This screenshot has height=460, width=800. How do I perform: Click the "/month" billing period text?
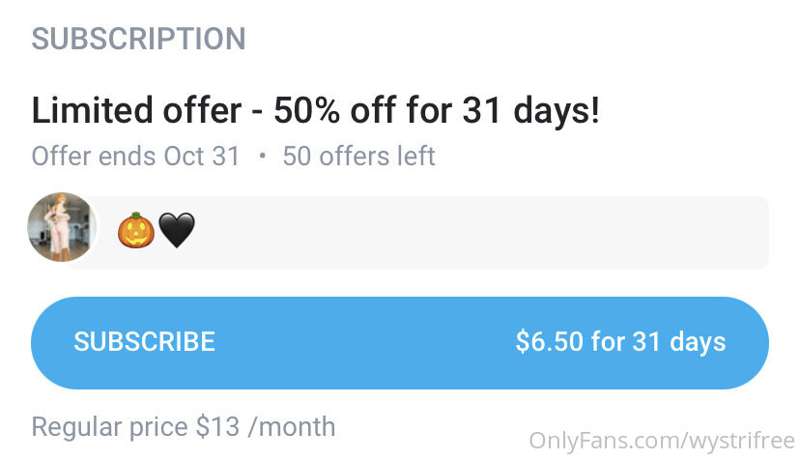292,426
